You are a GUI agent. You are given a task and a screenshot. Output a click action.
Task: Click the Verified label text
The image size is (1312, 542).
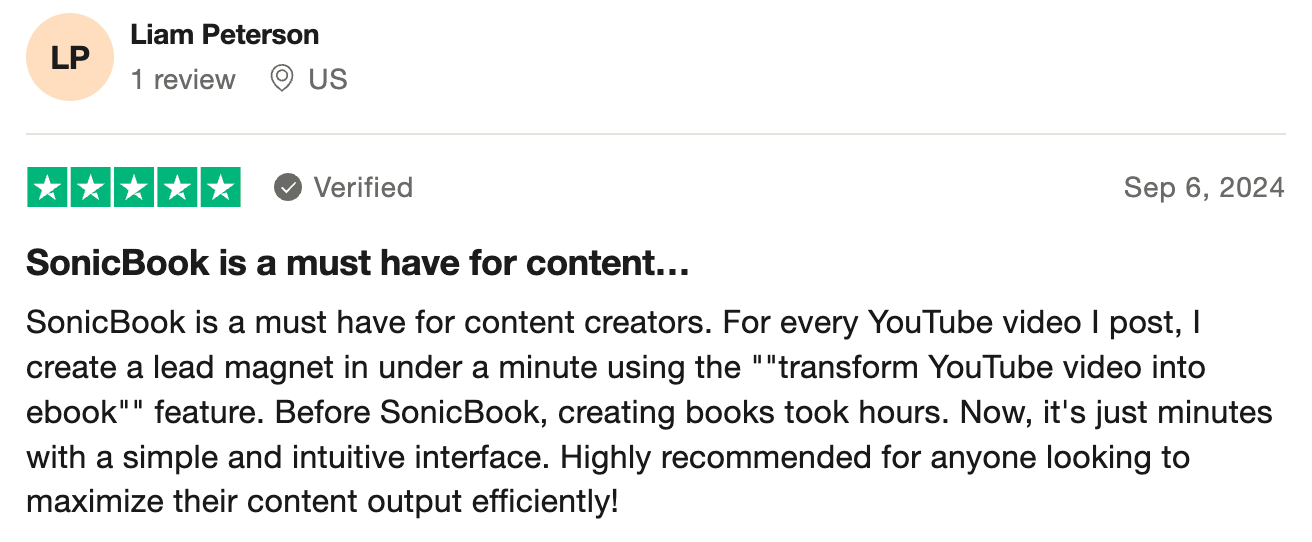point(363,188)
